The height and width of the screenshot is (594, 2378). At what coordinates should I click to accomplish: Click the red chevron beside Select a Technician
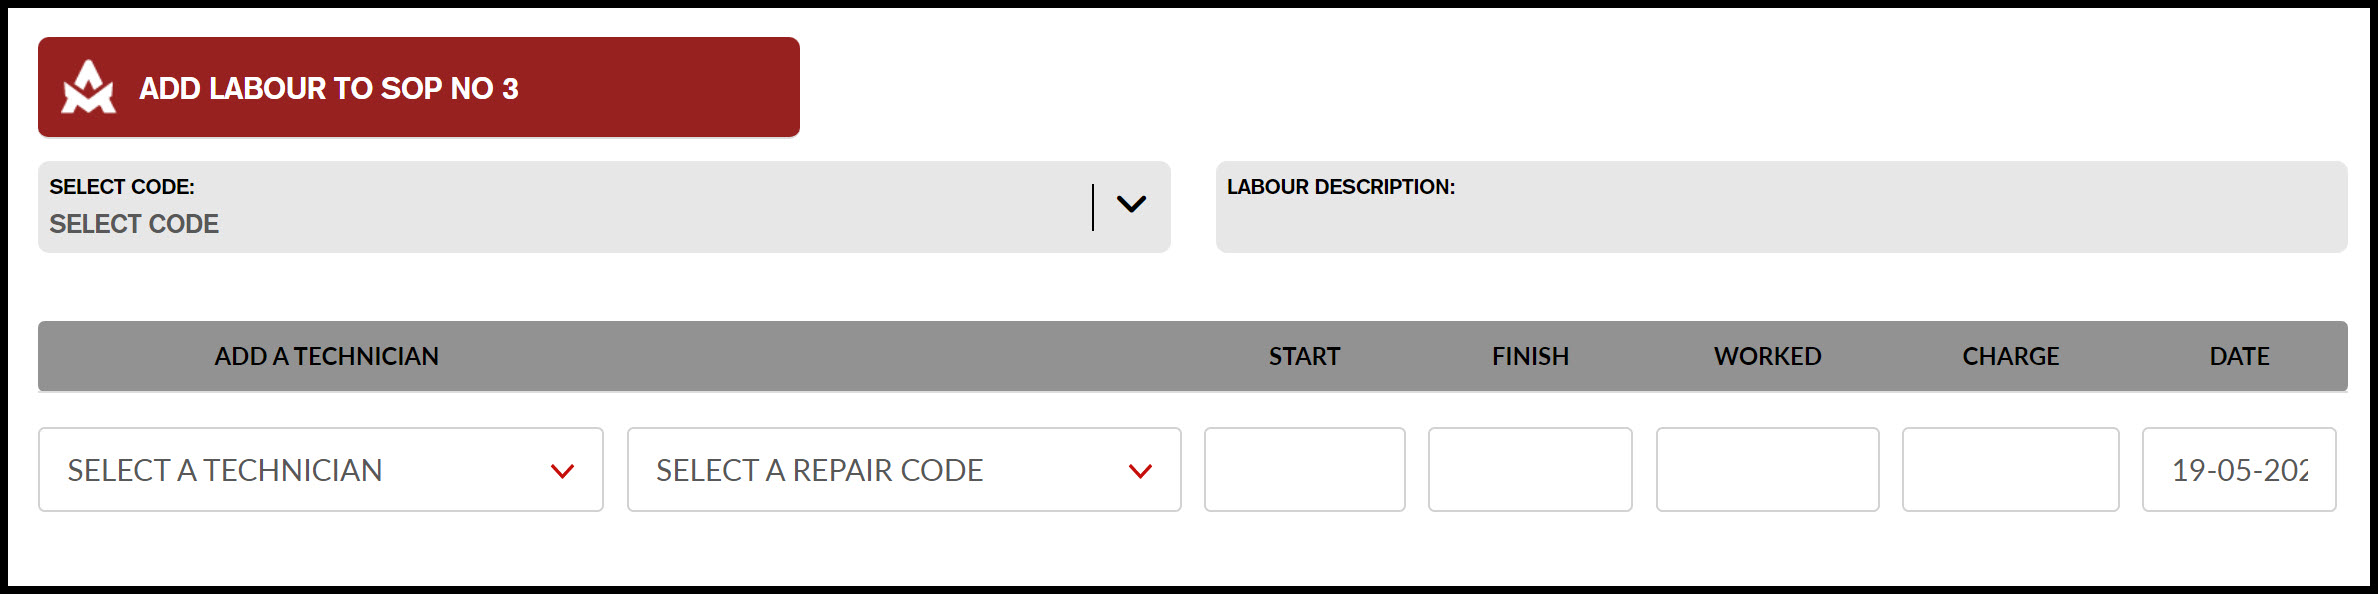563,471
